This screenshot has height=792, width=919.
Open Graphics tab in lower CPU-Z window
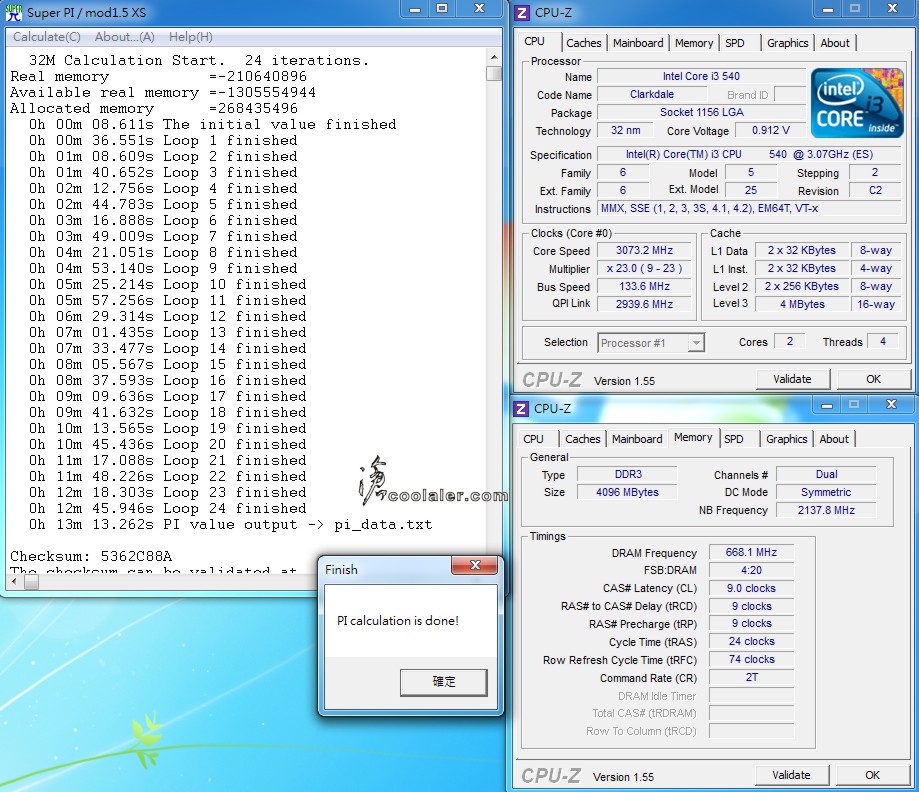(787, 439)
